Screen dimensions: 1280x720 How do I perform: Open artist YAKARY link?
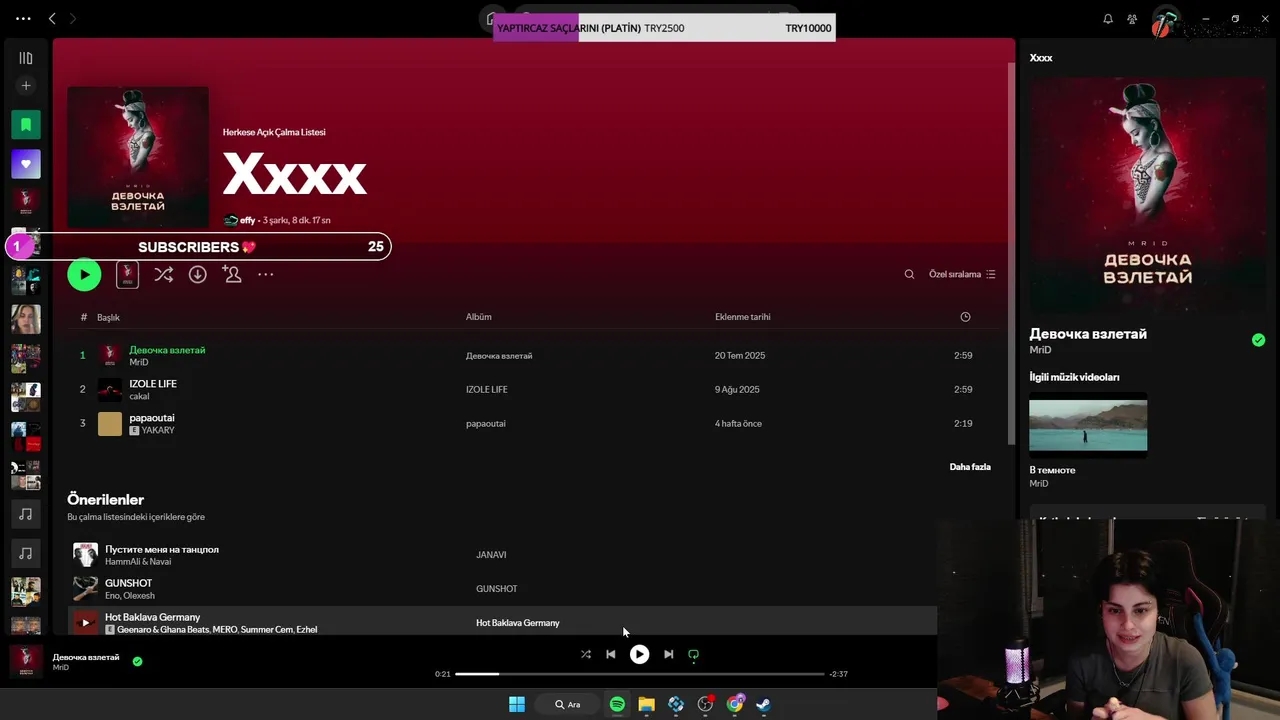click(158, 430)
